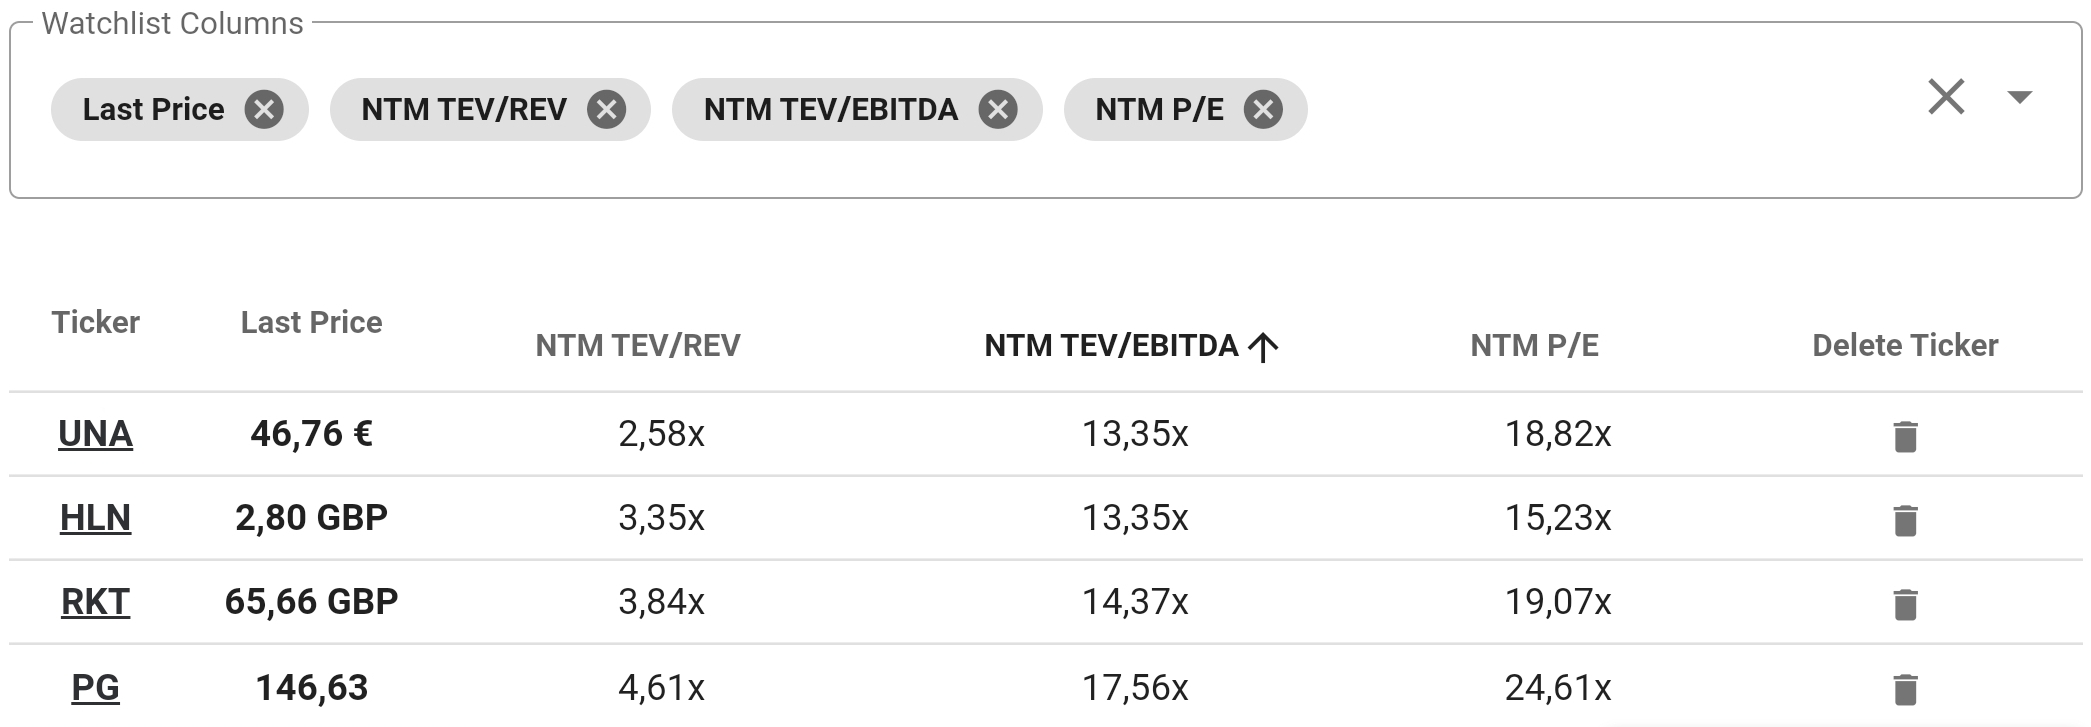
Task: Remove the Last Price column chip
Action: [264, 109]
